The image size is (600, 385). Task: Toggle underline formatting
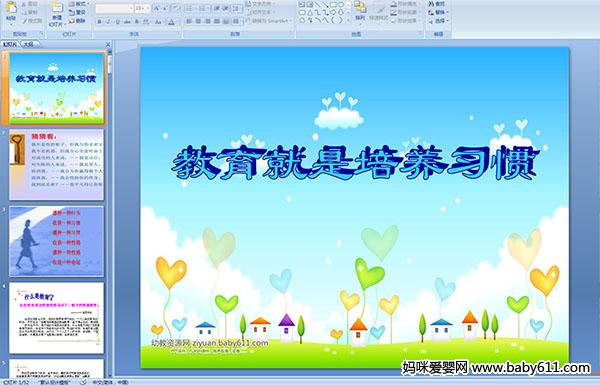(117, 22)
